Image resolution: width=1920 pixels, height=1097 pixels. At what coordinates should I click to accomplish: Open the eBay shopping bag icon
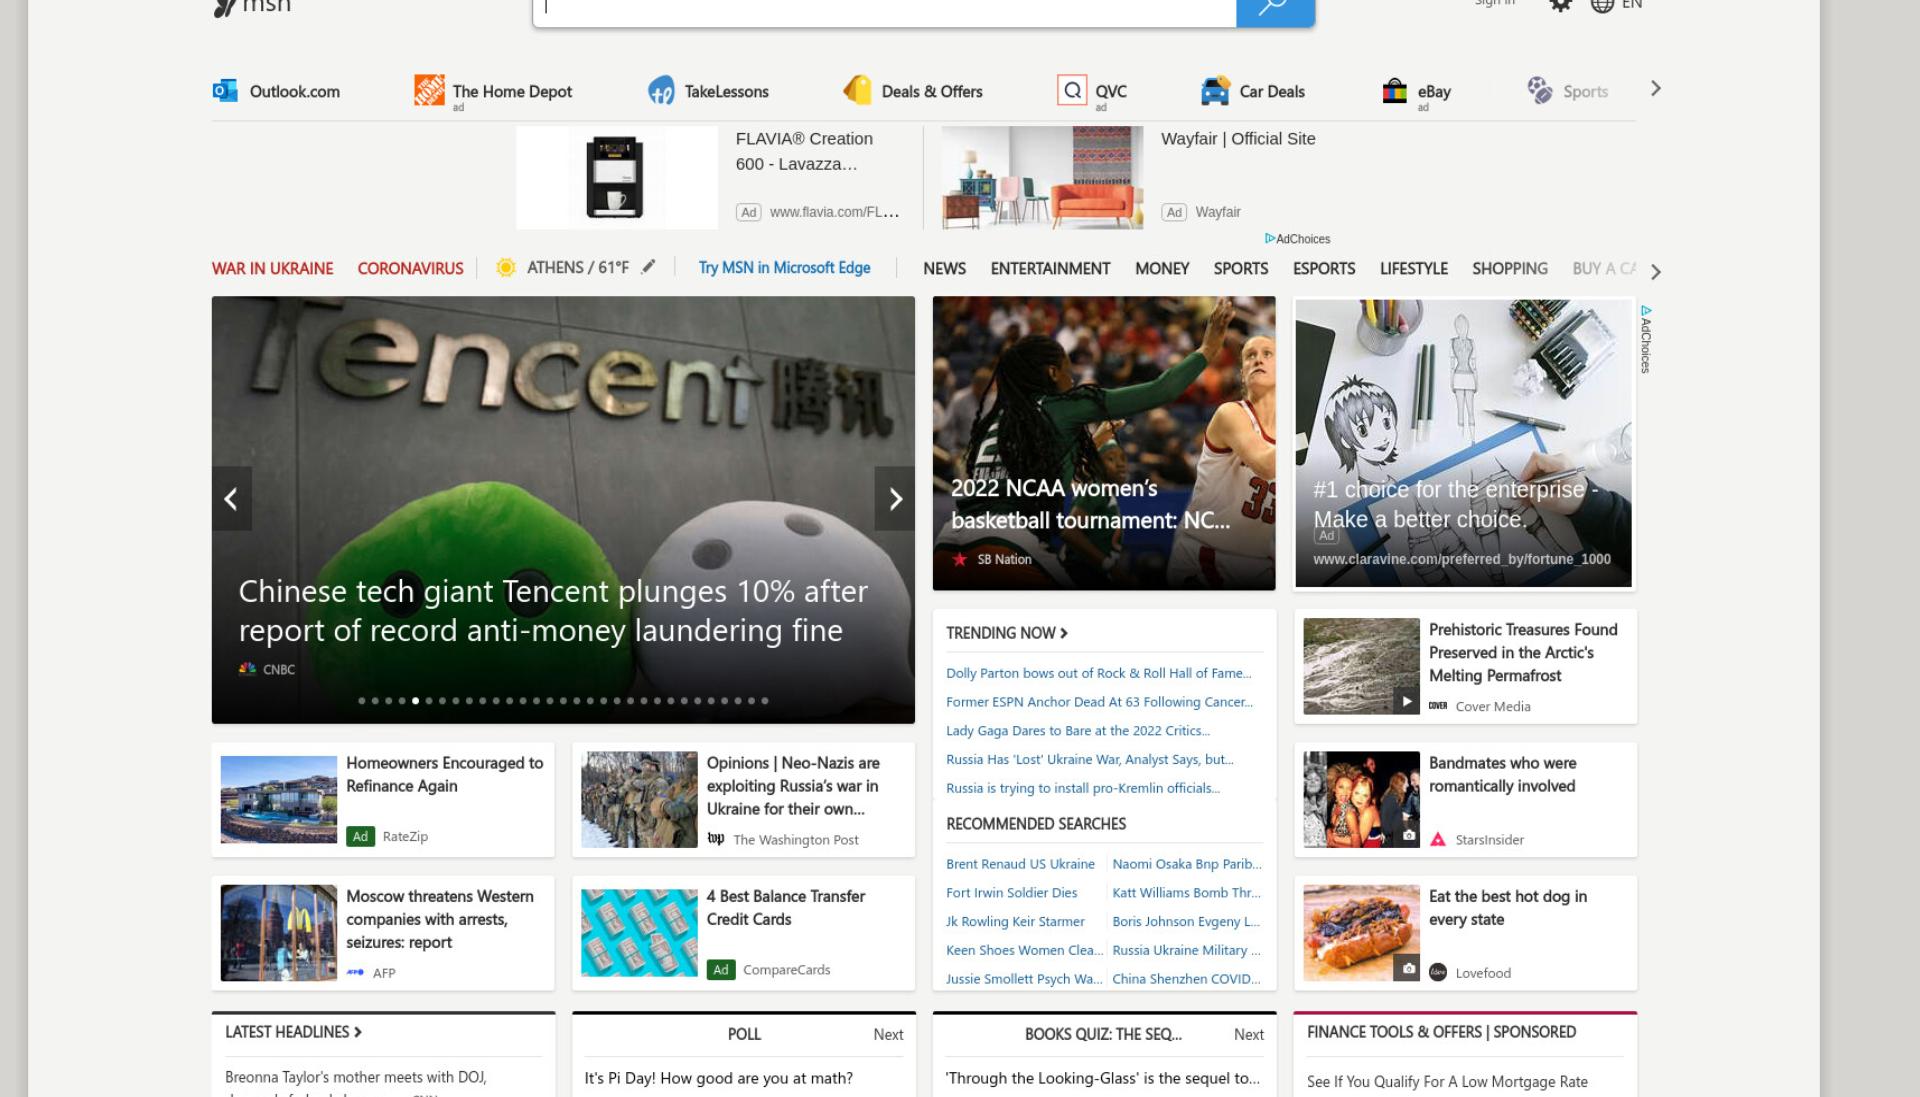click(x=1395, y=91)
